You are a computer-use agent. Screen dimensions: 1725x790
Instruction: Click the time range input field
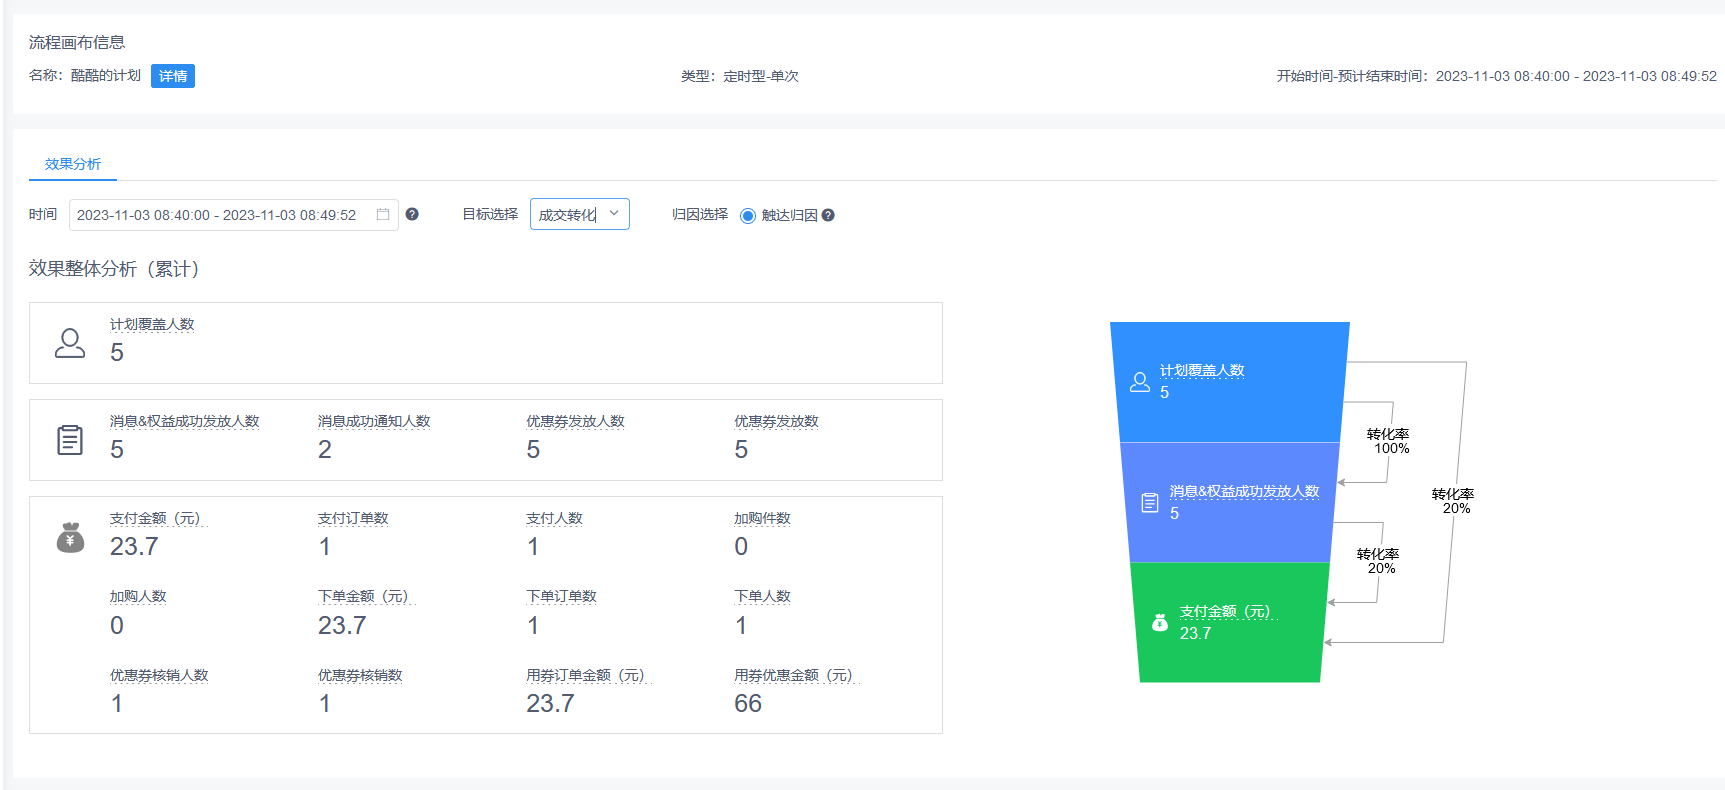[220, 215]
